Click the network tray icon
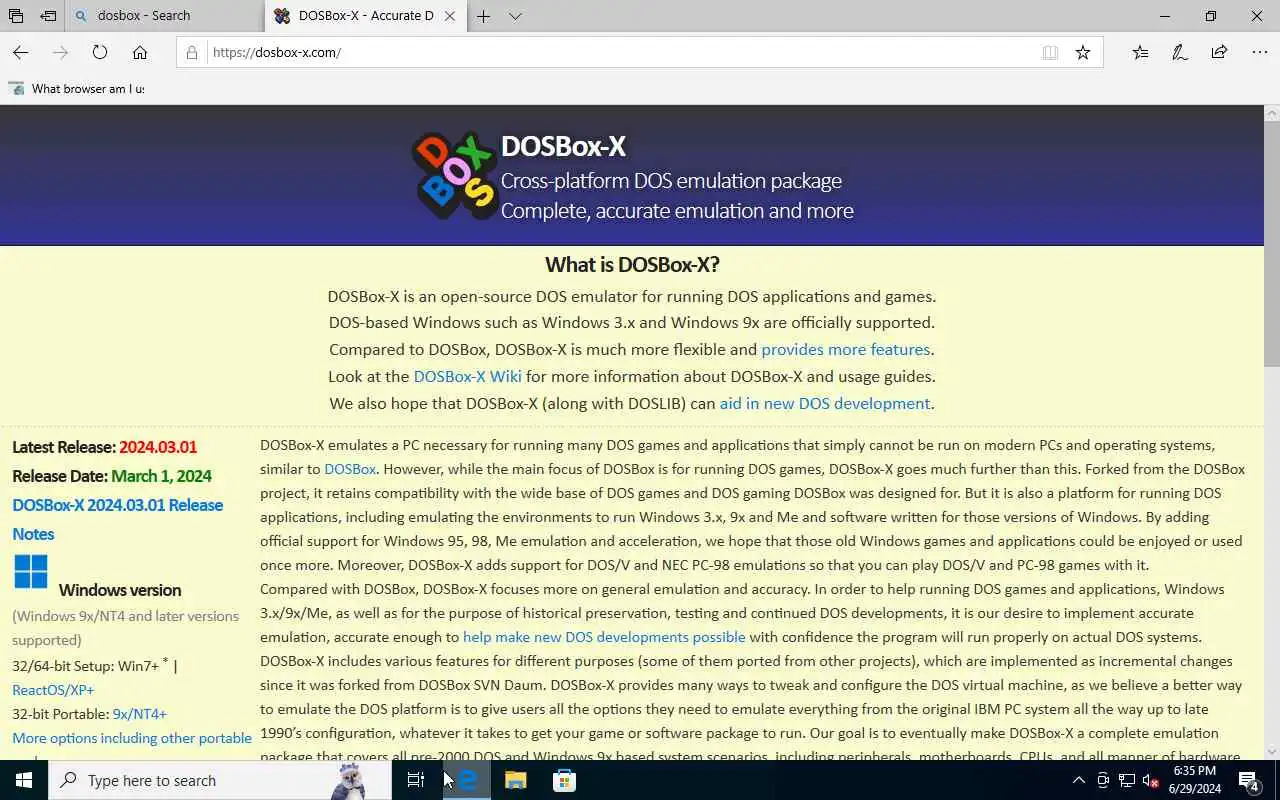Viewport: 1280px width, 800px height. [1127, 780]
